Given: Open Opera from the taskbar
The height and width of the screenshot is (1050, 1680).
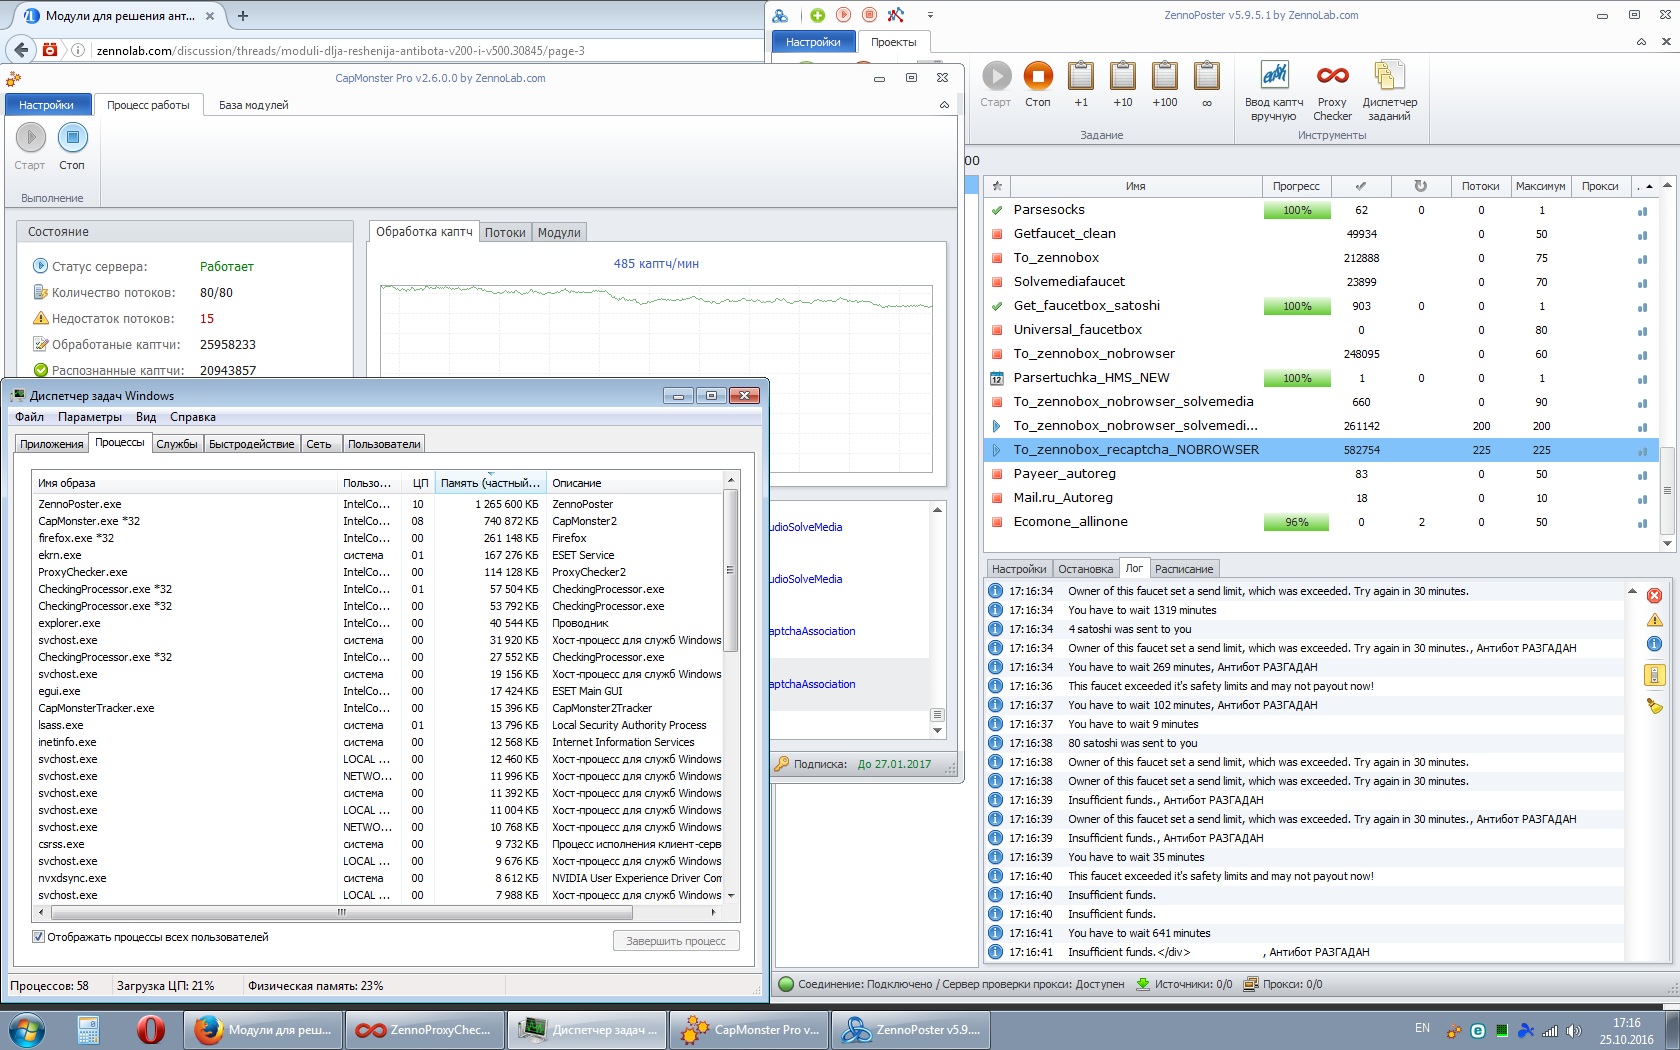Looking at the screenshot, I should [x=151, y=1029].
